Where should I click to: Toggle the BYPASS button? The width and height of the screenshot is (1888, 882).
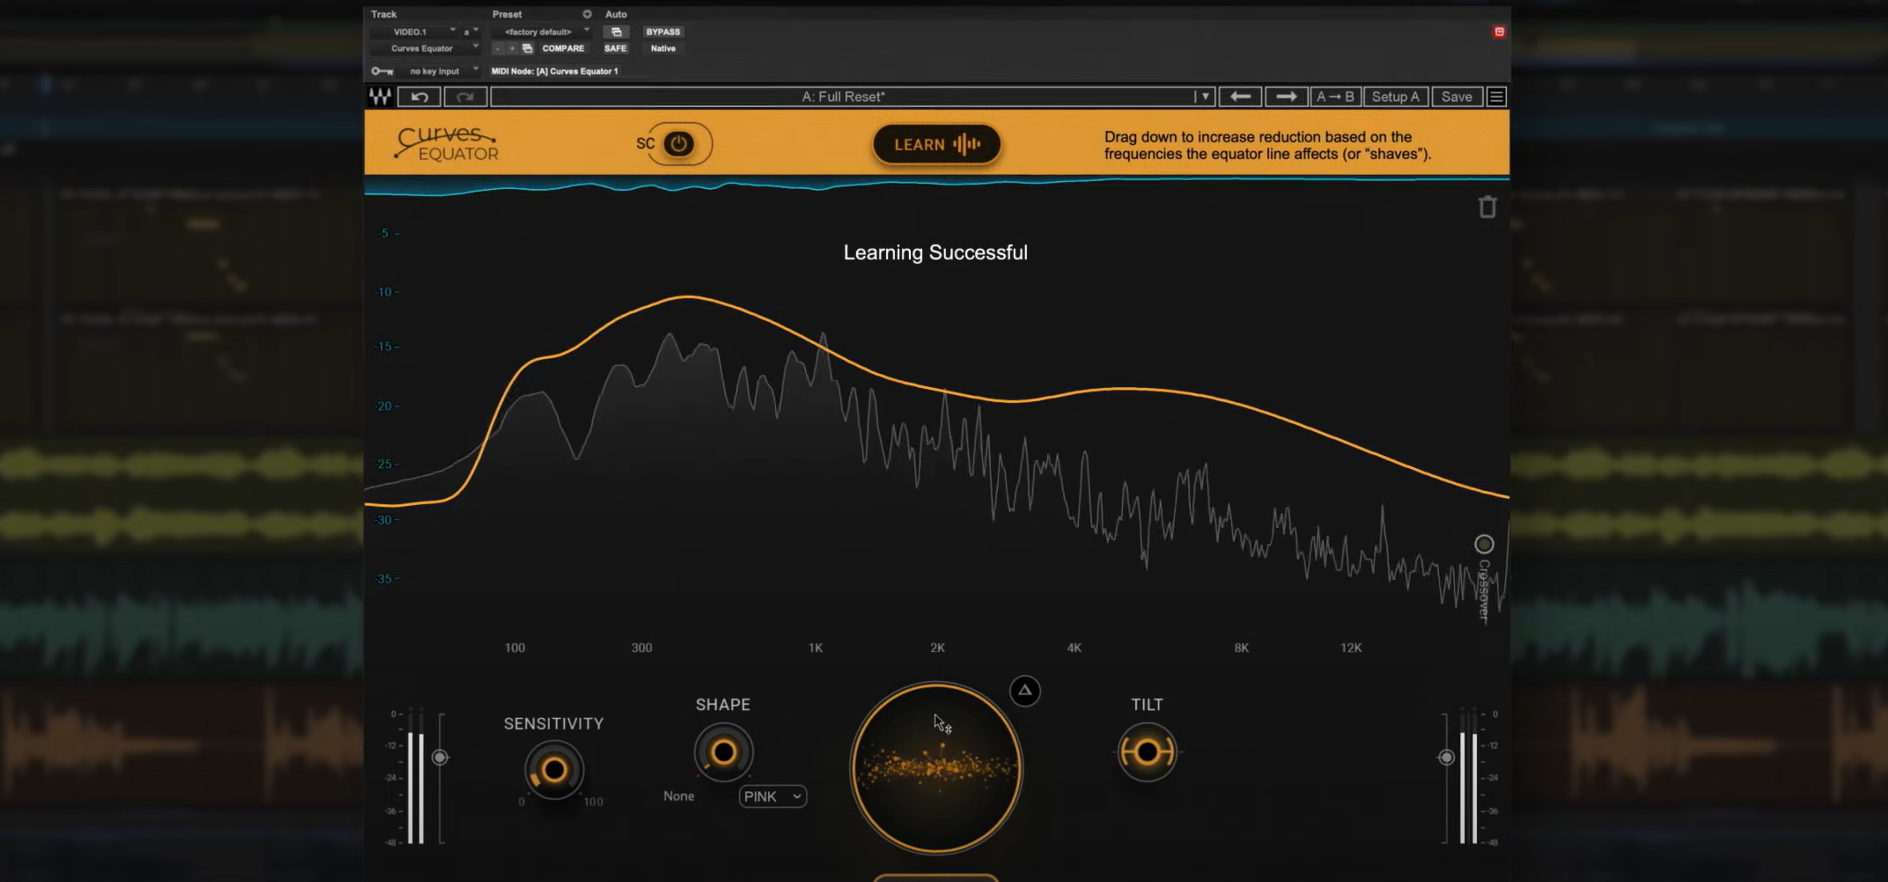click(x=663, y=32)
